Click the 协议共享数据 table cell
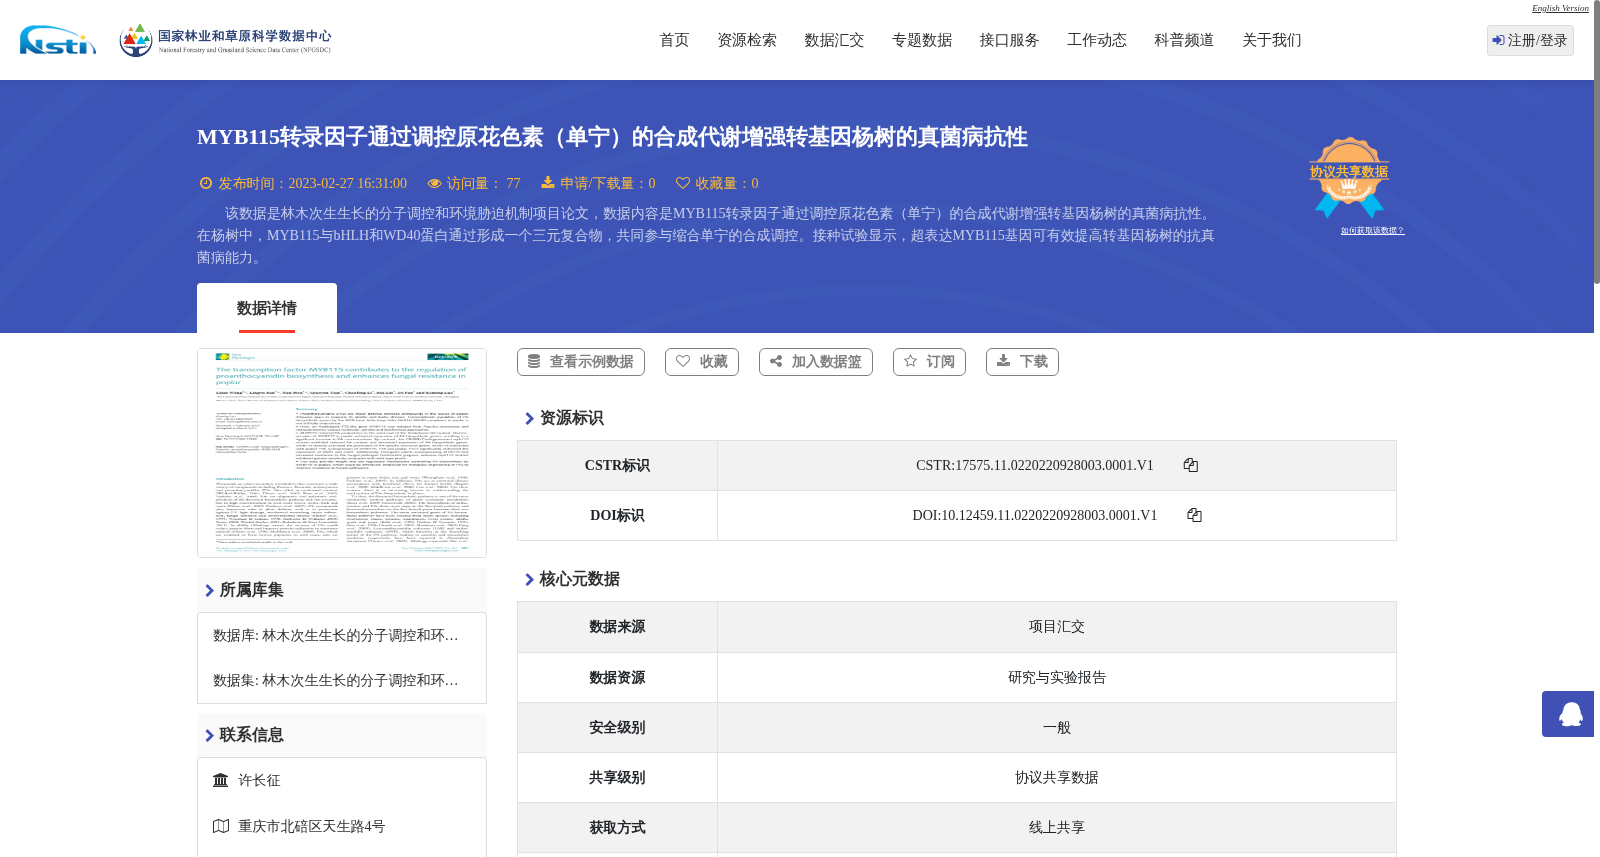Viewport: 1600px width, 857px height. click(x=1057, y=777)
